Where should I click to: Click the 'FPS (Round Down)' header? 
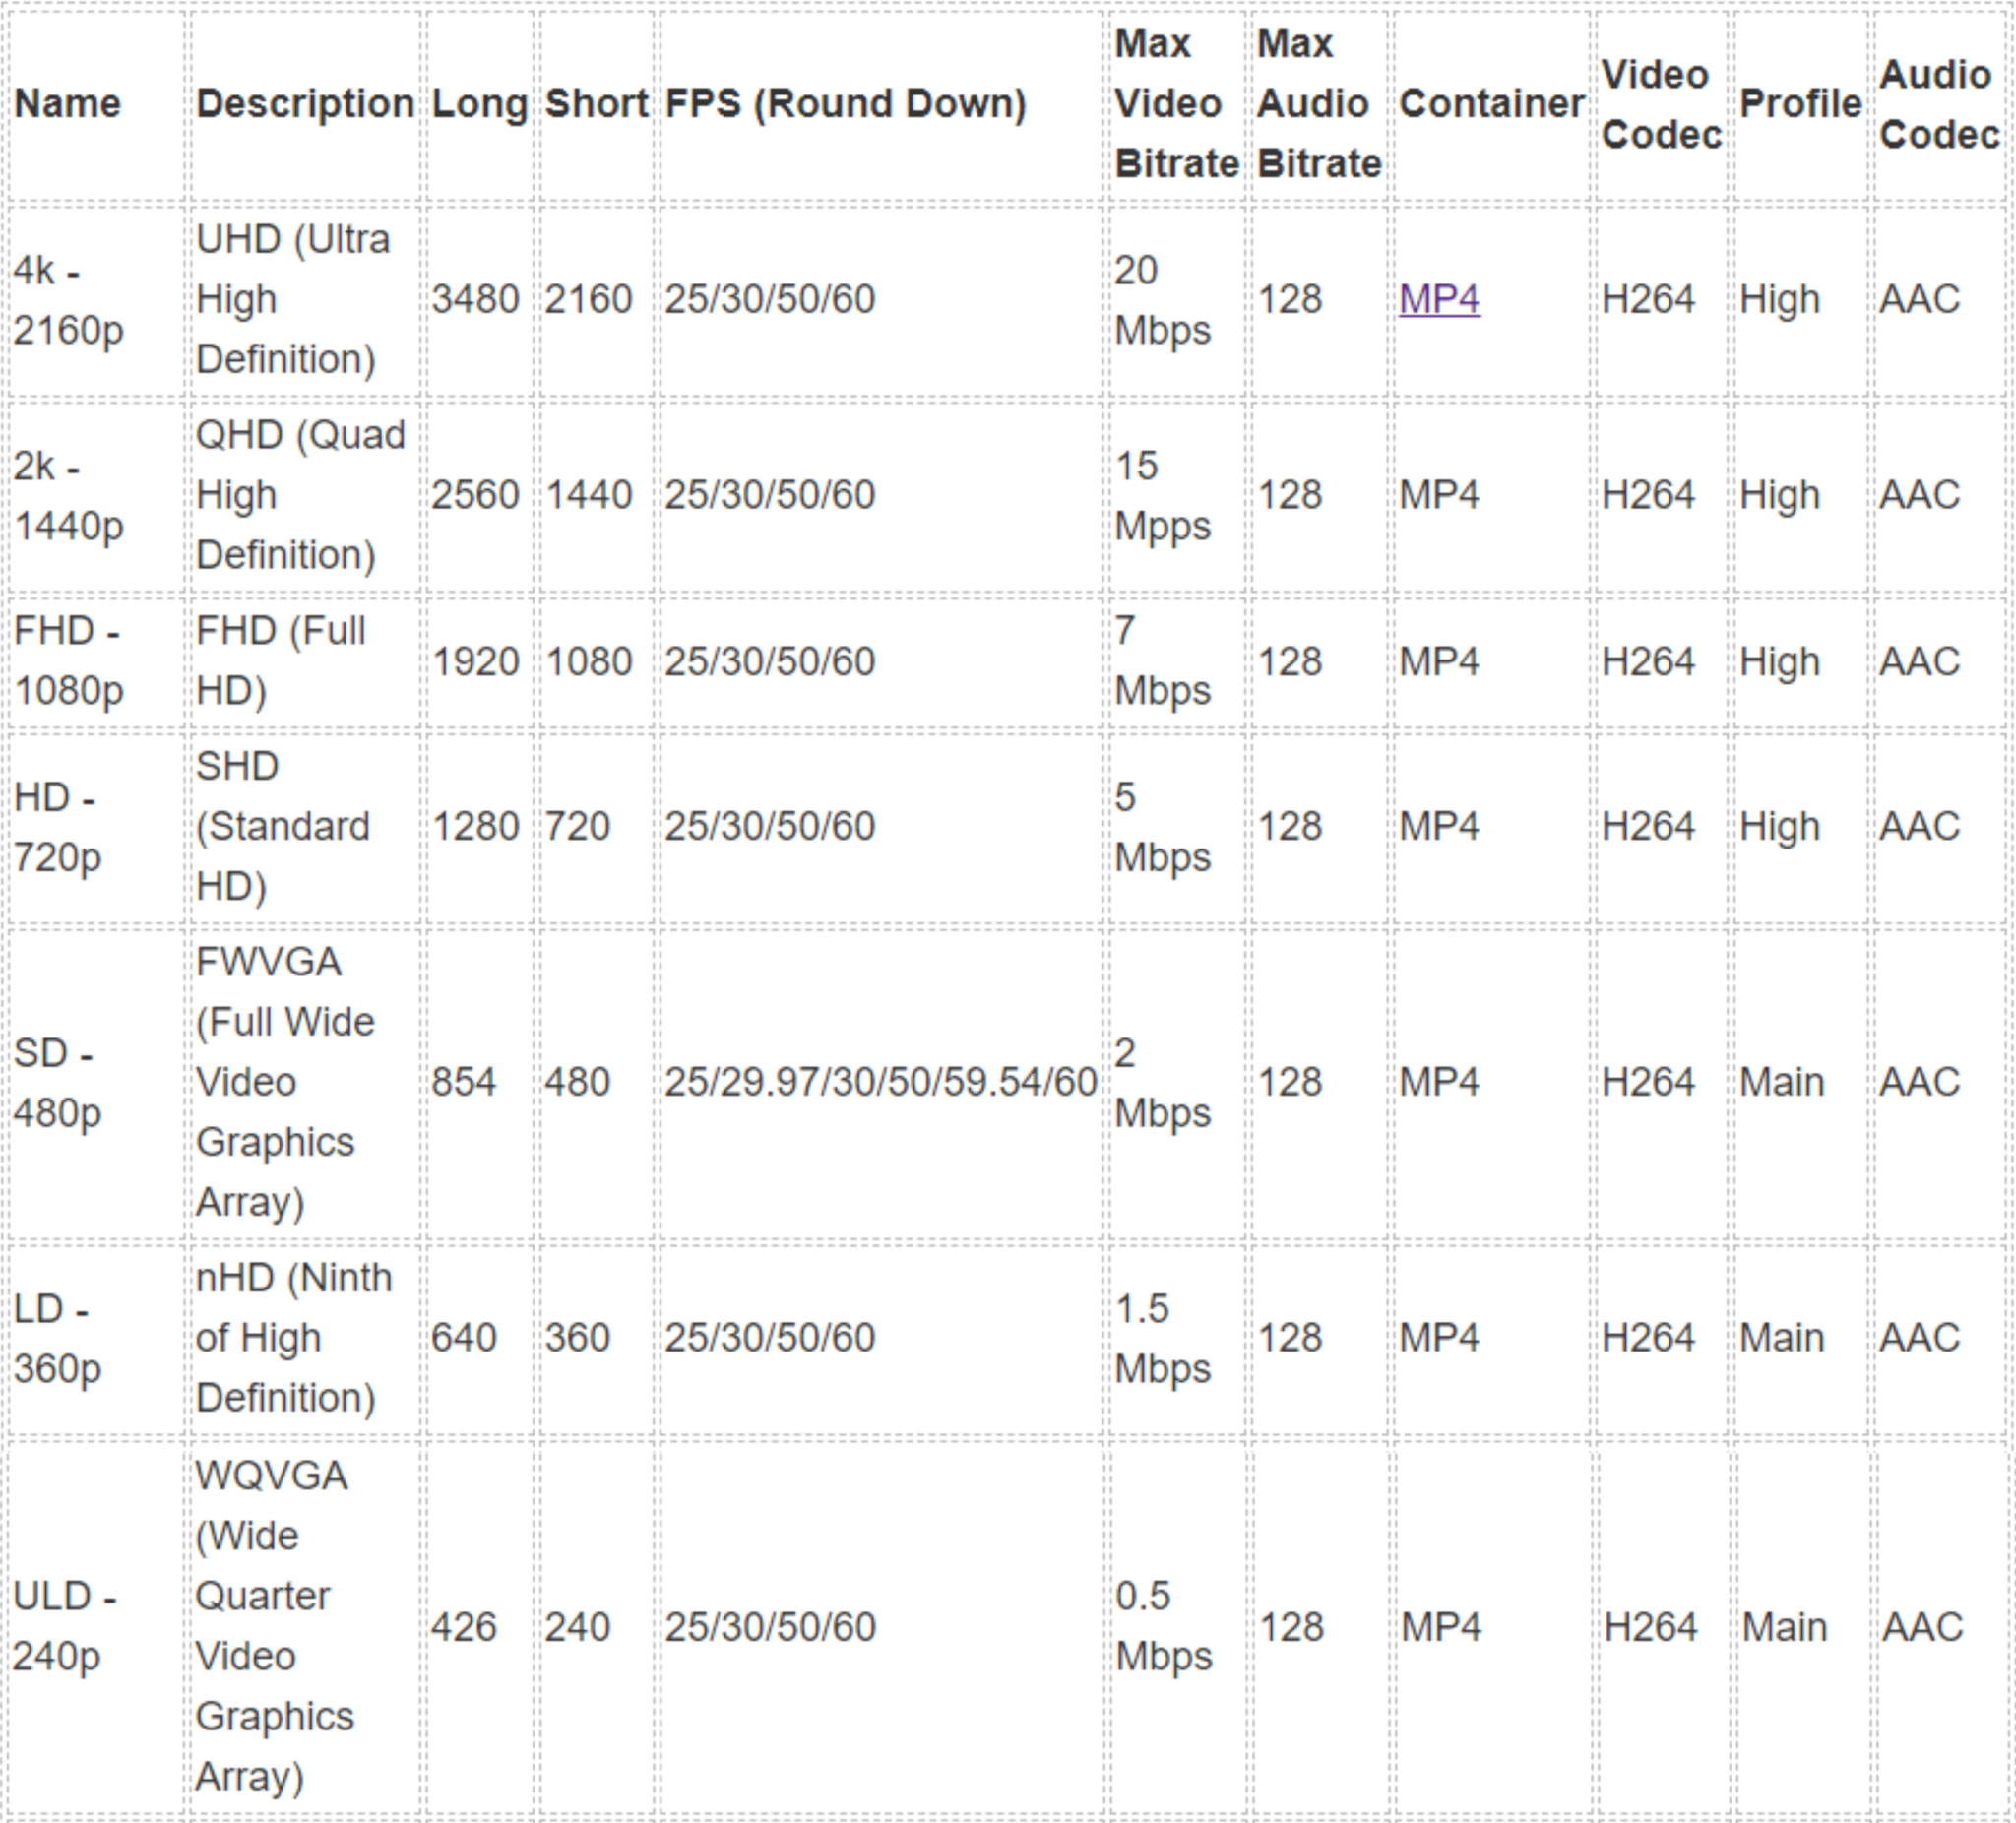[x=846, y=103]
